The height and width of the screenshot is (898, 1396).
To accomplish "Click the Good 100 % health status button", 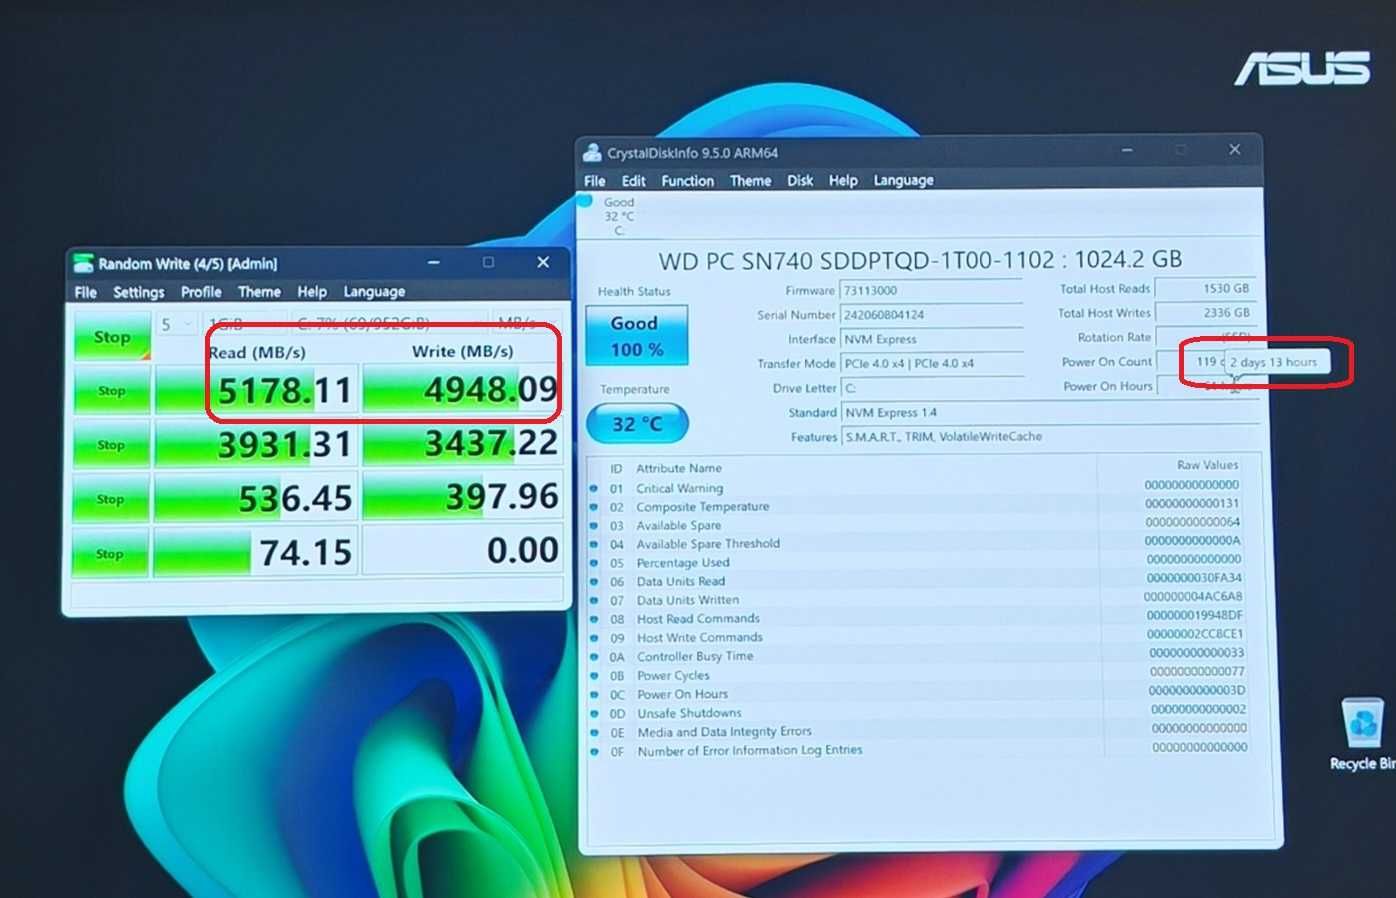I will (636, 336).
